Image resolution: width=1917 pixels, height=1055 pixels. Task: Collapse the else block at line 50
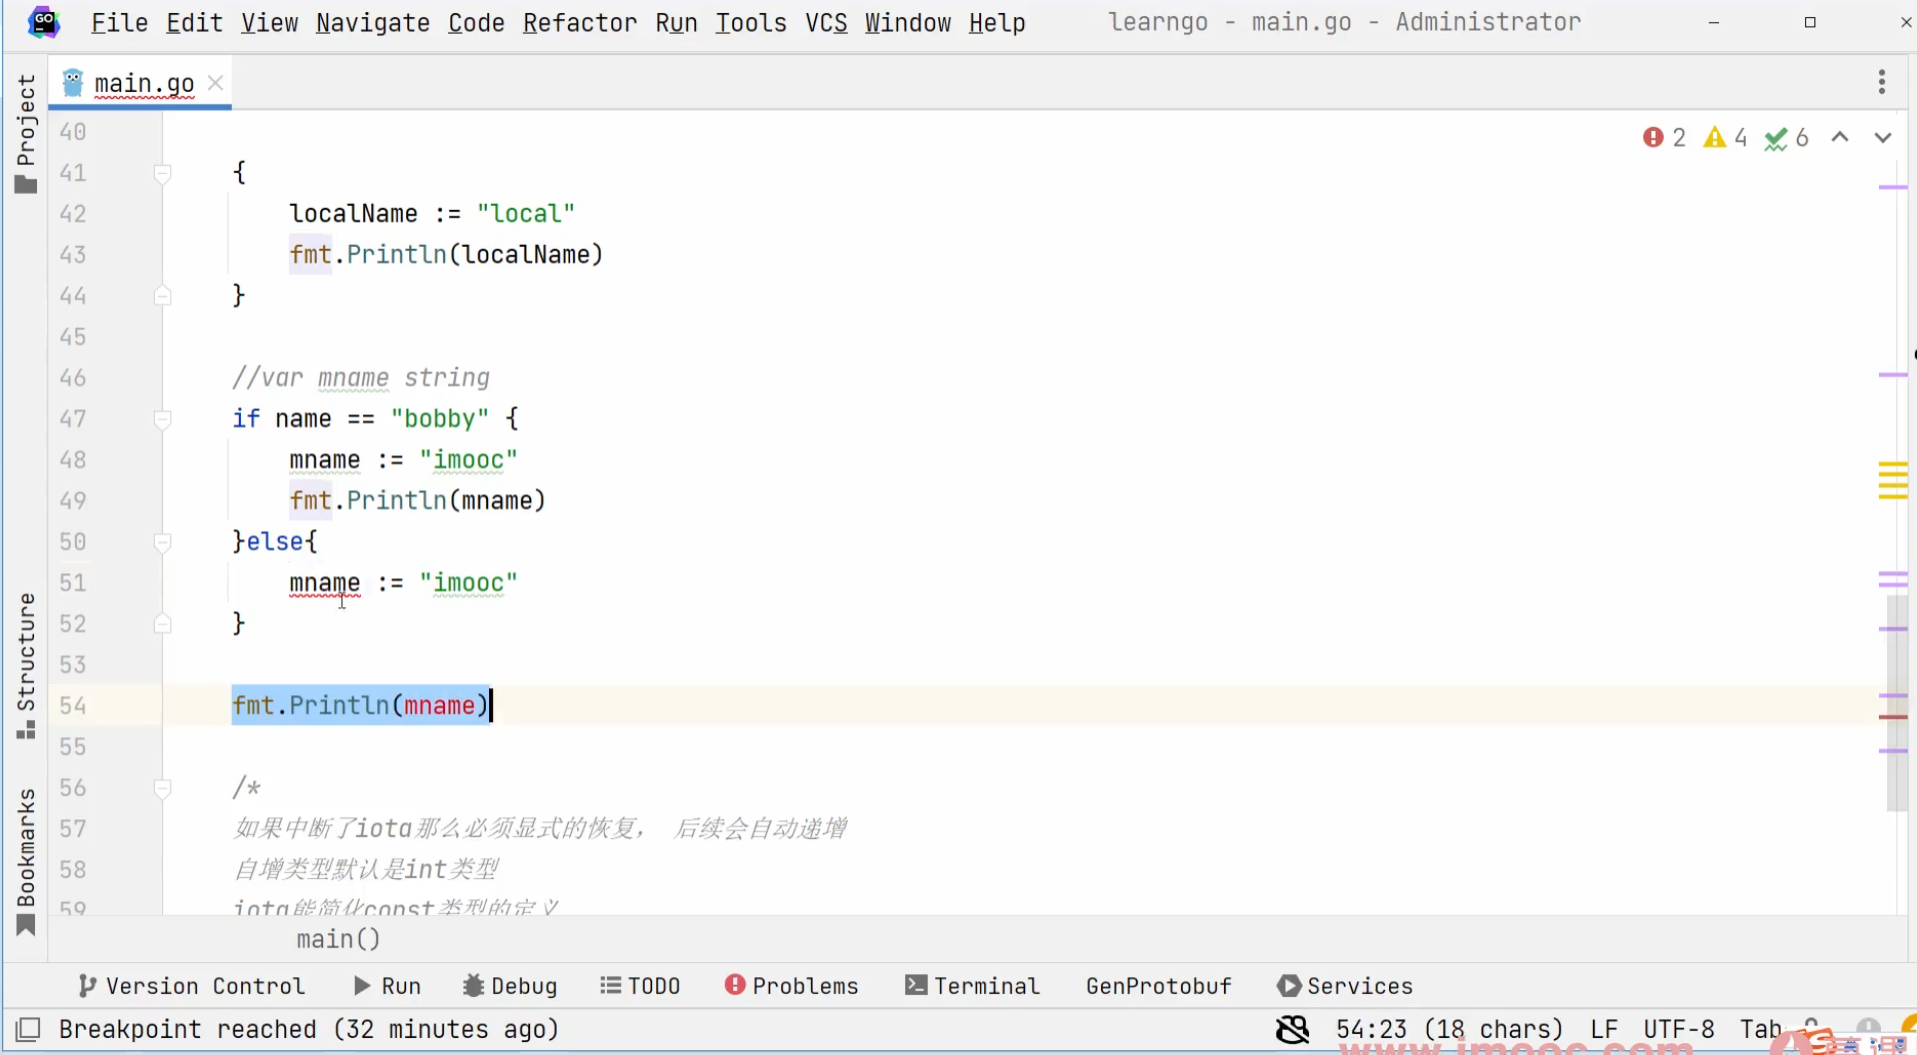(163, 542)
